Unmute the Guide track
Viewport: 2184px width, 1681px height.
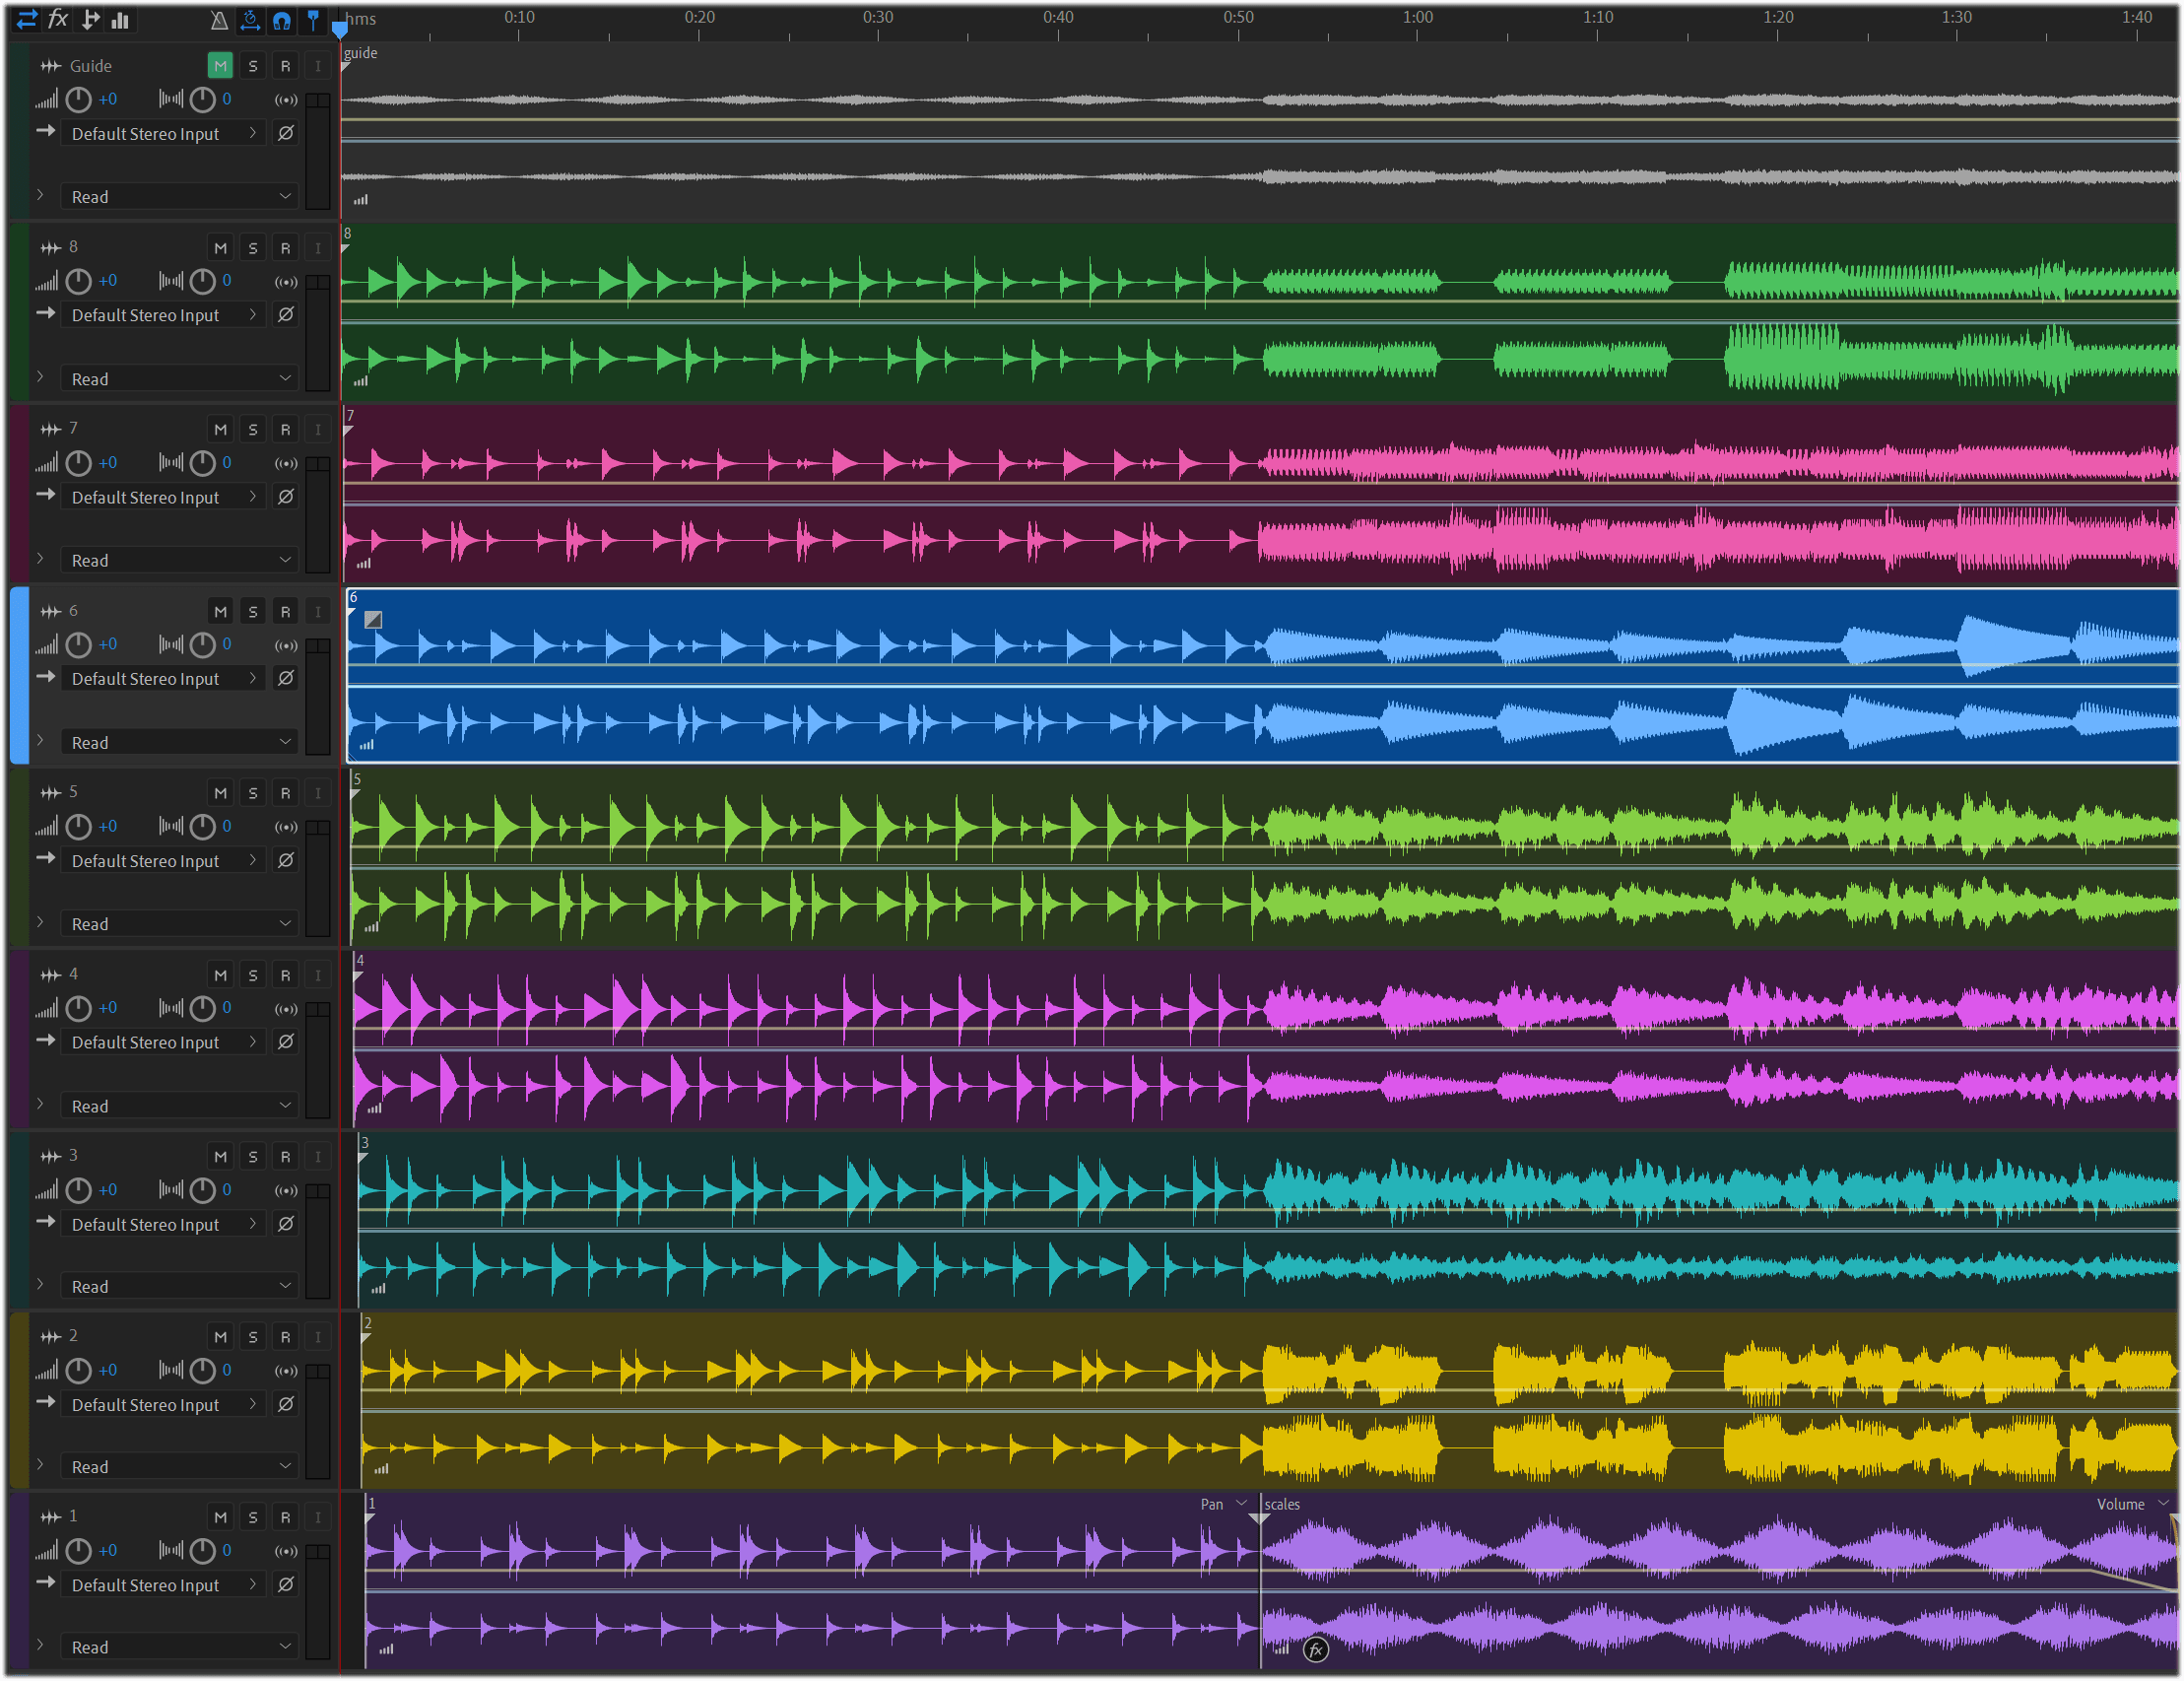click(220, 66)
